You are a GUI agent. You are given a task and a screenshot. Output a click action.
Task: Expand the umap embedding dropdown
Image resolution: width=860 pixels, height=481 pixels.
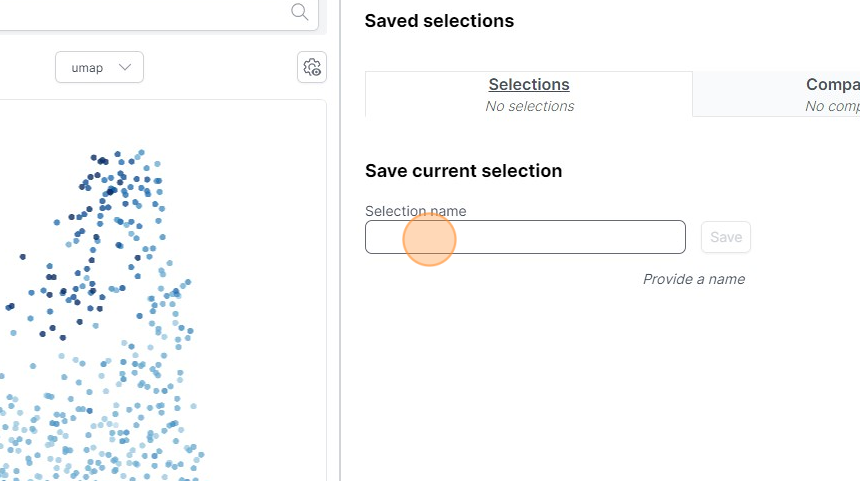99,68
